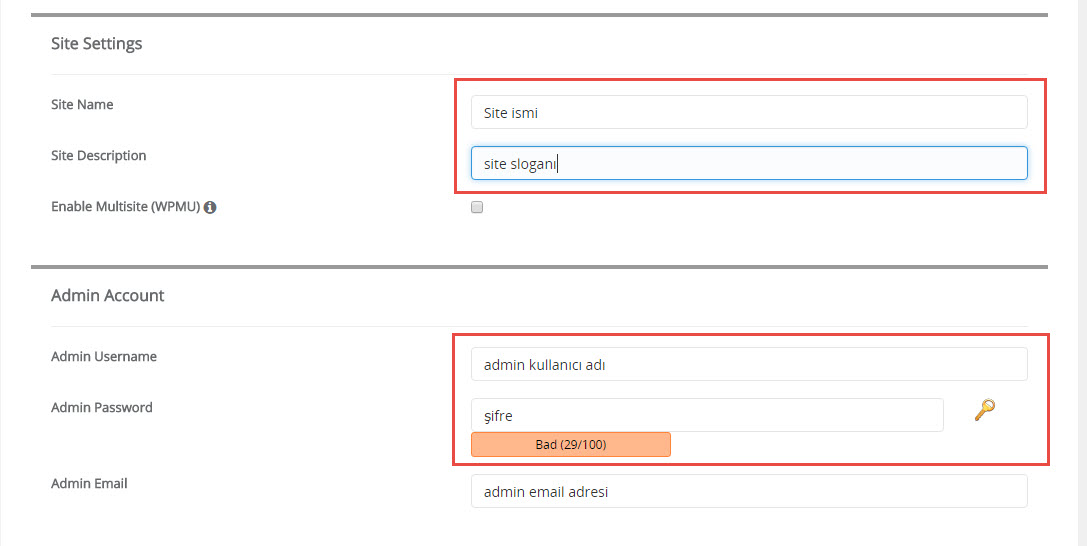This screenshot has width=1087, height=546.
Task: Click the Site Name label
Action: (82, 105)
